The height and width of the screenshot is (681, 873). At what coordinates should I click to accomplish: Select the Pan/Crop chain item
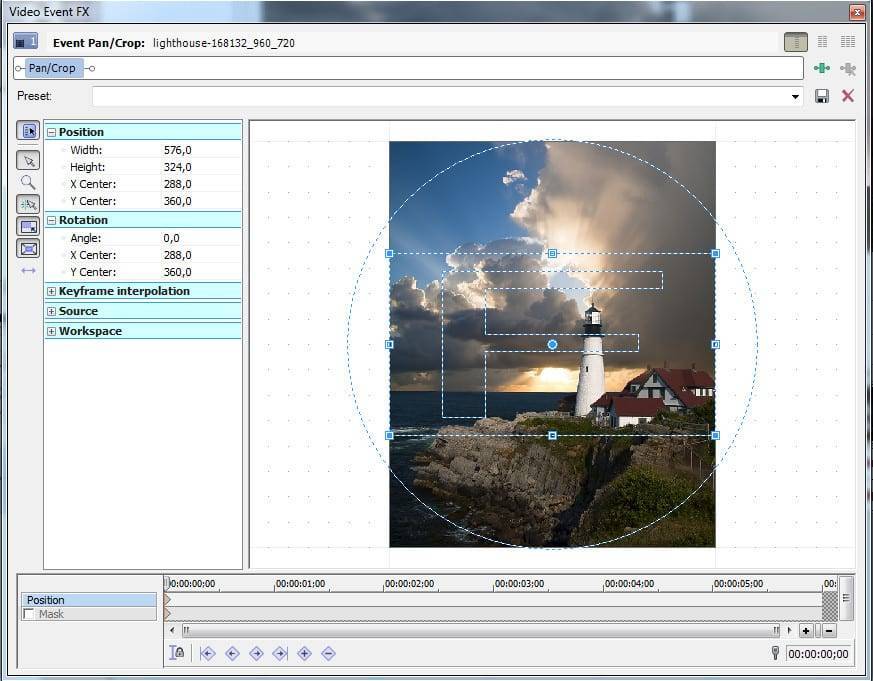[52, 68]
